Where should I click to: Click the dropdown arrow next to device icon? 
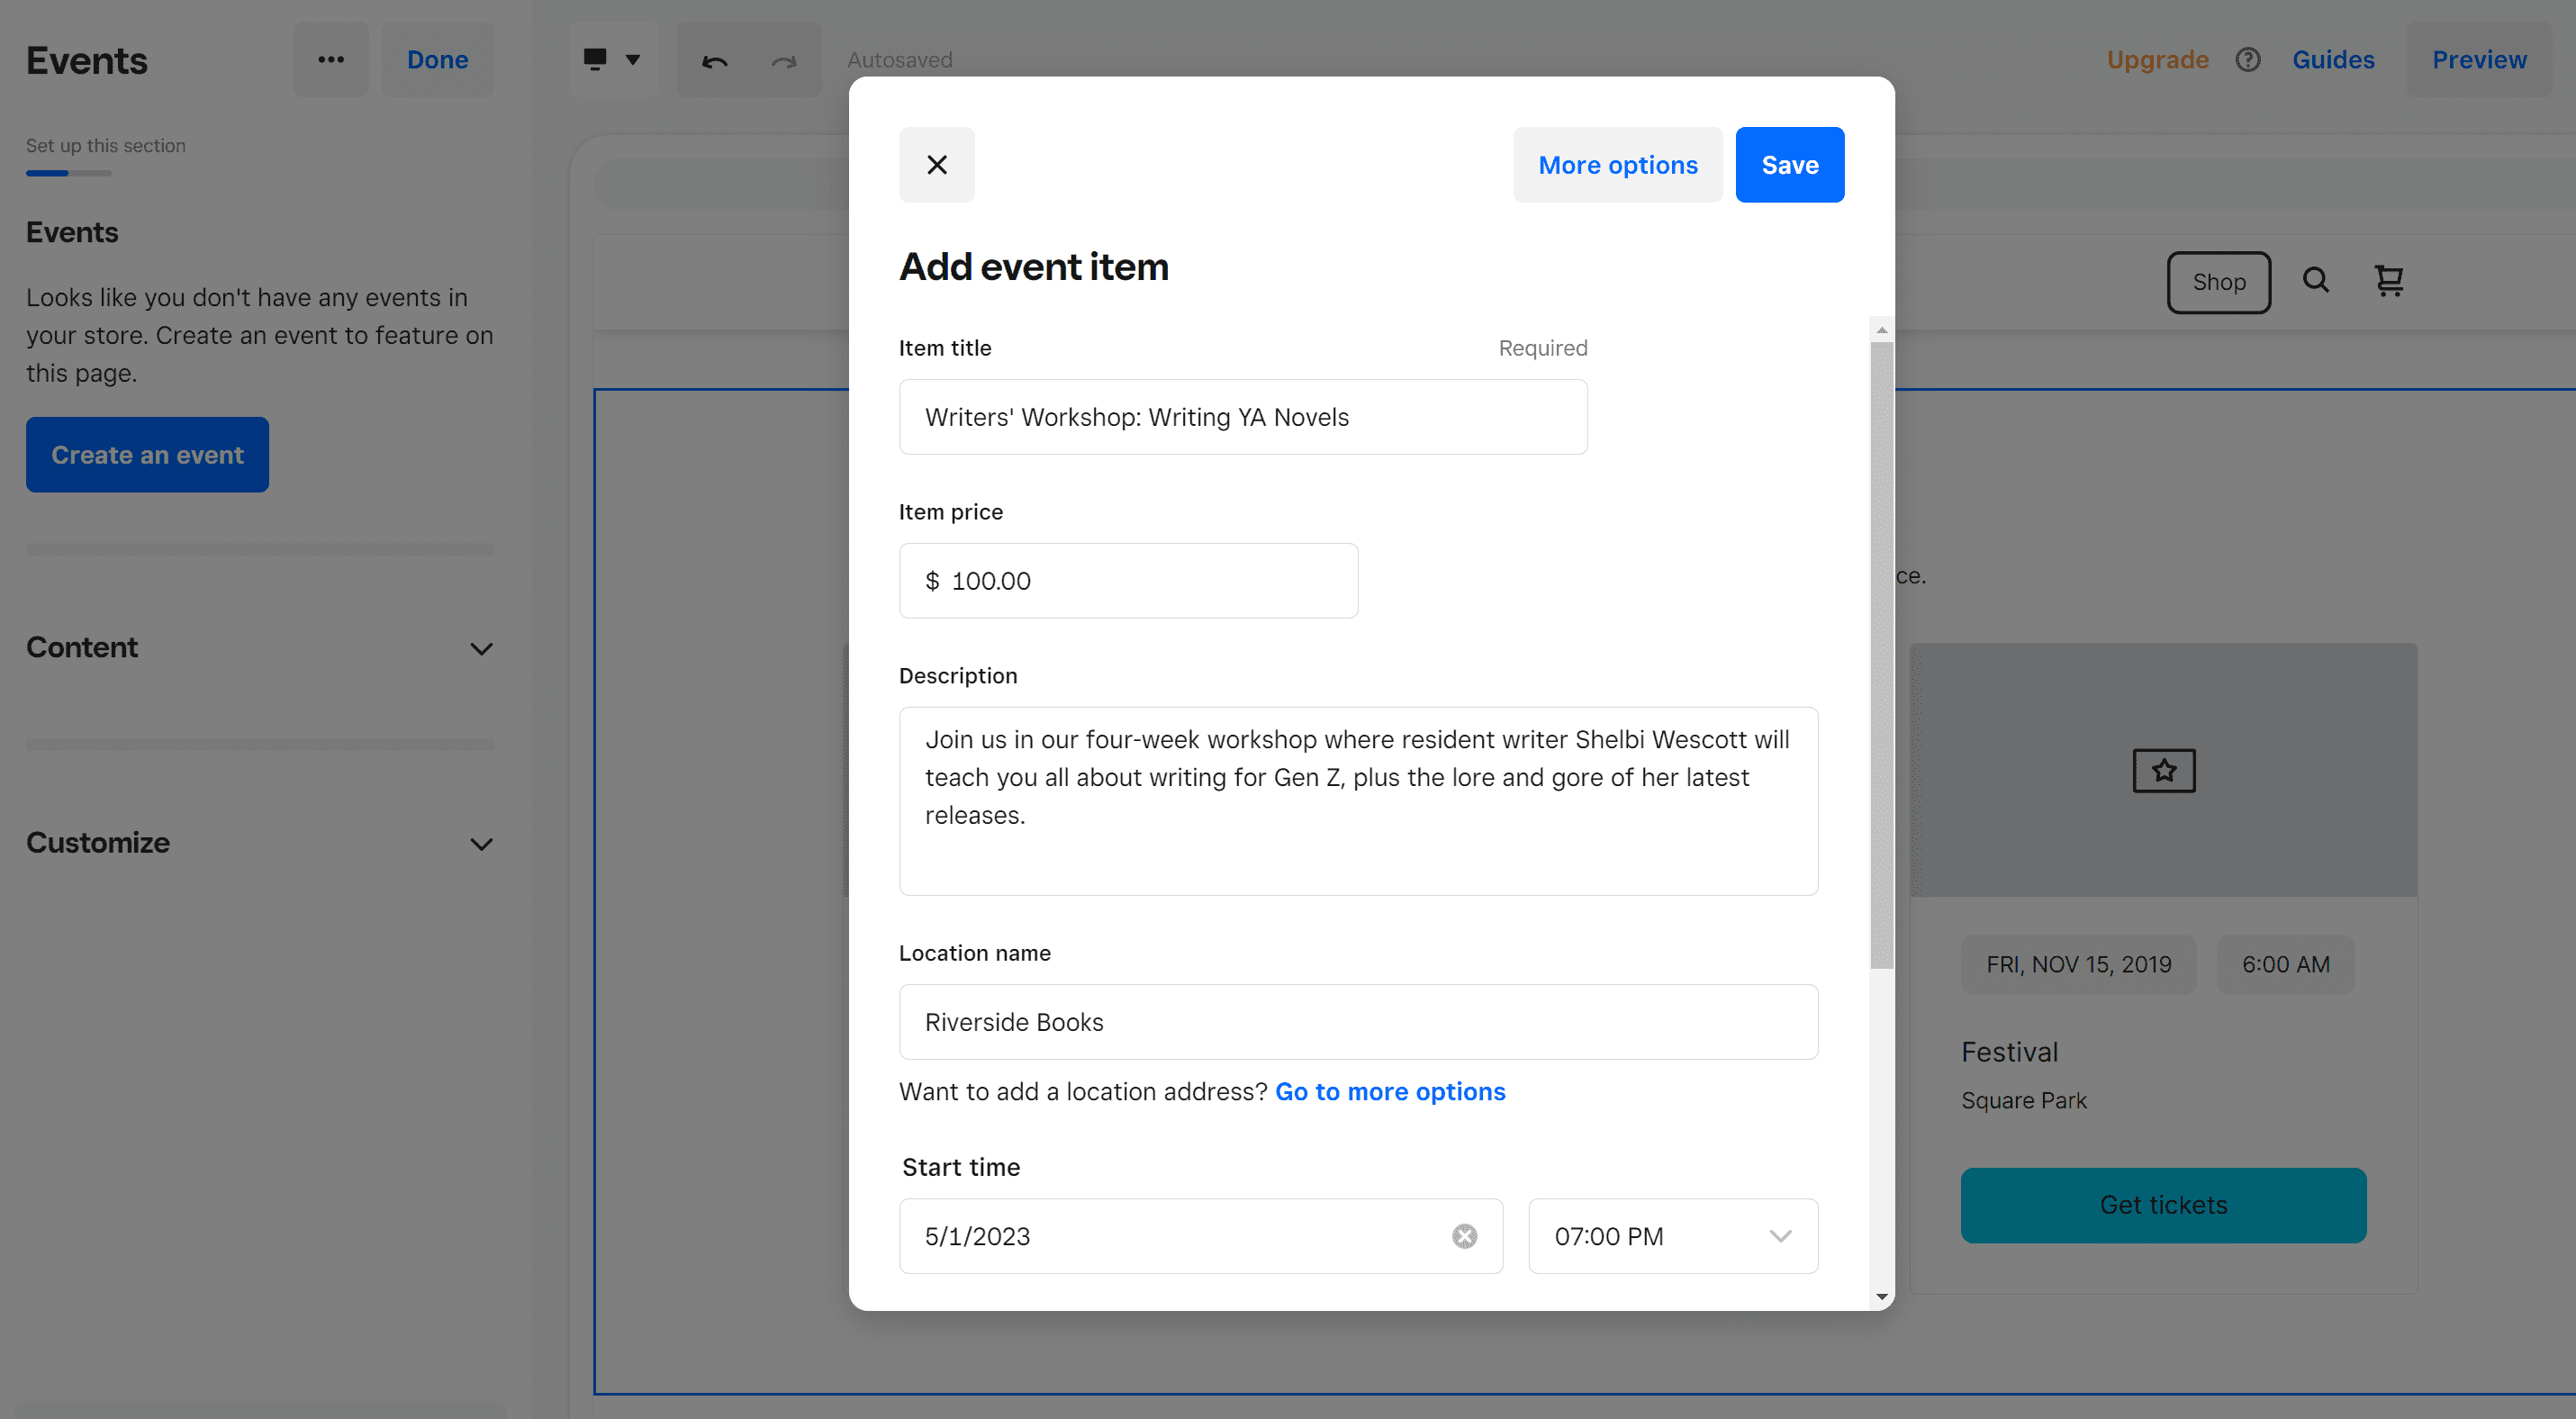[x=633, y=58]
